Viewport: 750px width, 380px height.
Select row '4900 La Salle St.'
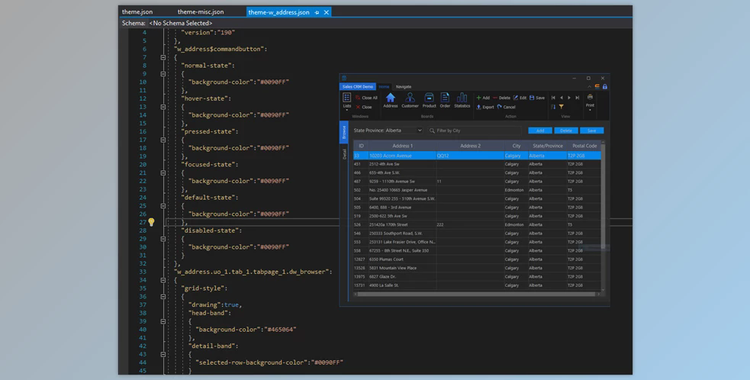pyautogui.click(x=477, y=285)
